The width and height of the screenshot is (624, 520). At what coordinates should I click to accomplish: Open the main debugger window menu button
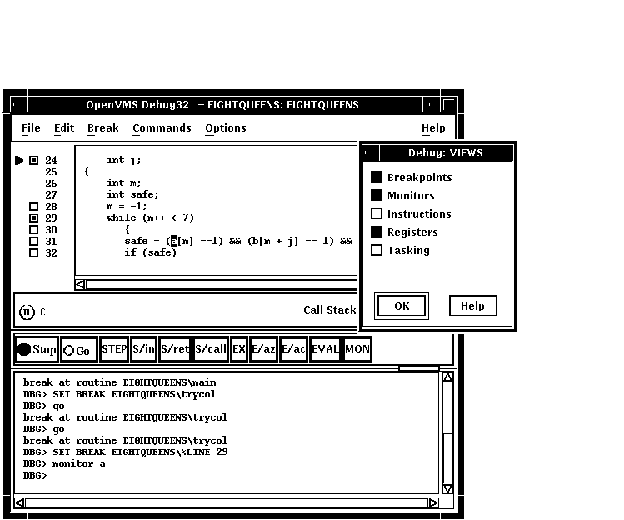16,105
